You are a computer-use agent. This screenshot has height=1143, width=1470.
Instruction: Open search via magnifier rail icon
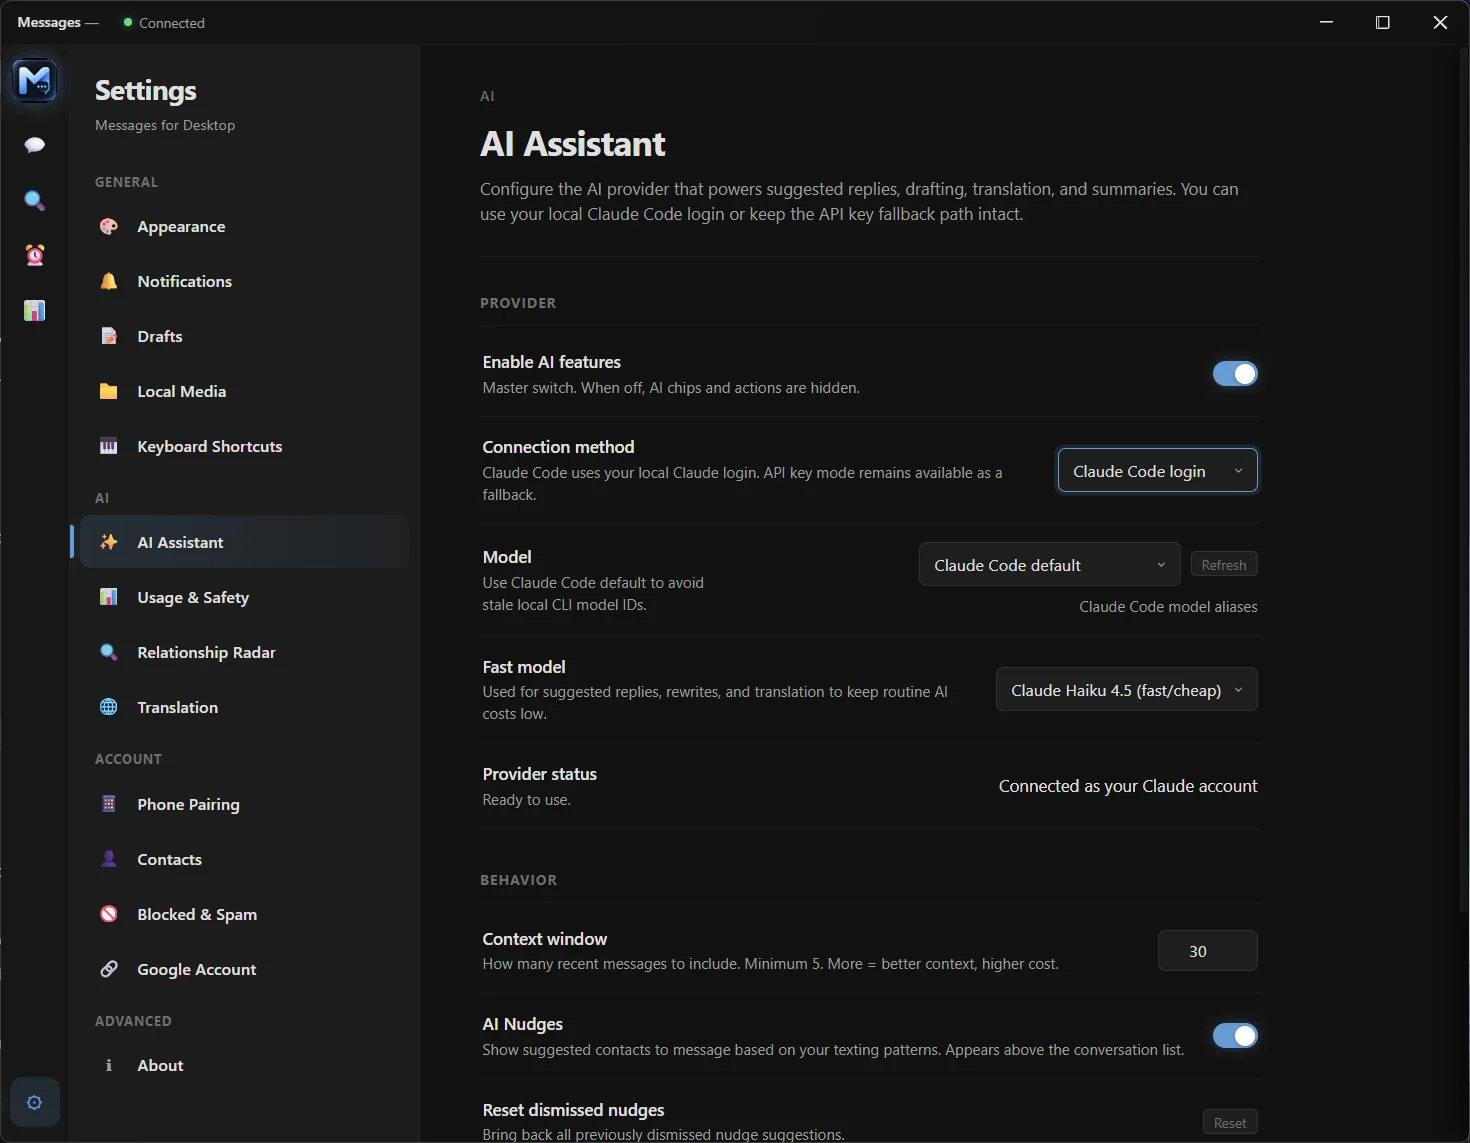coord(35,201)
